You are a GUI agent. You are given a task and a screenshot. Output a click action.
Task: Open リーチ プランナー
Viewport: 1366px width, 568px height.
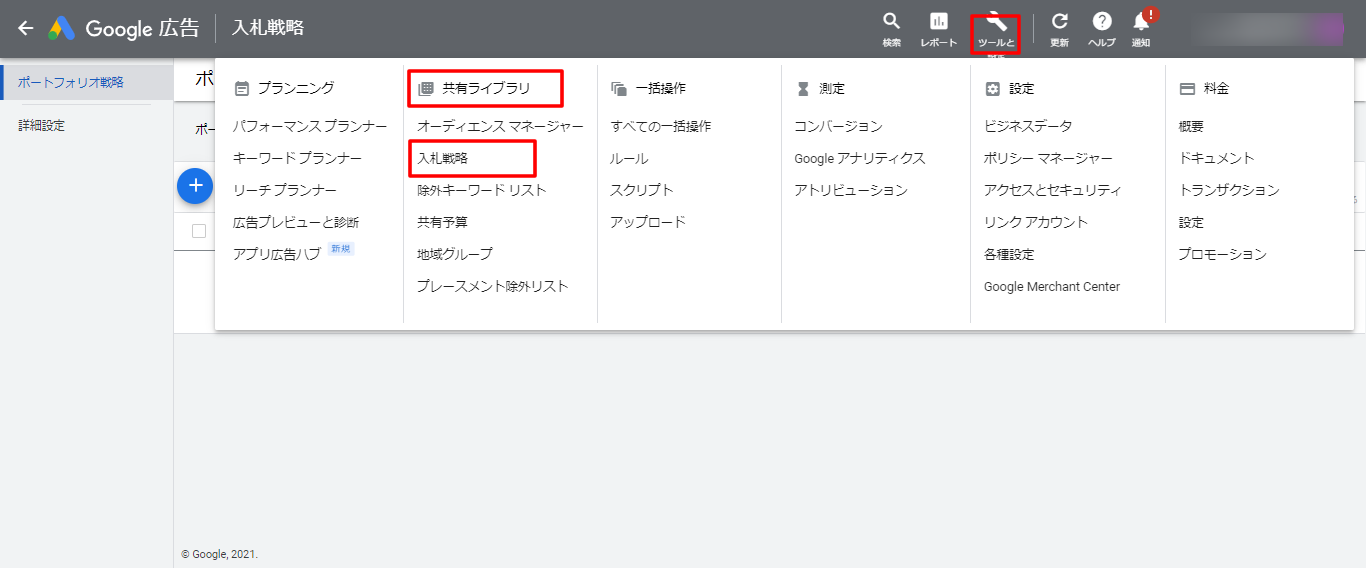[285, 190]
